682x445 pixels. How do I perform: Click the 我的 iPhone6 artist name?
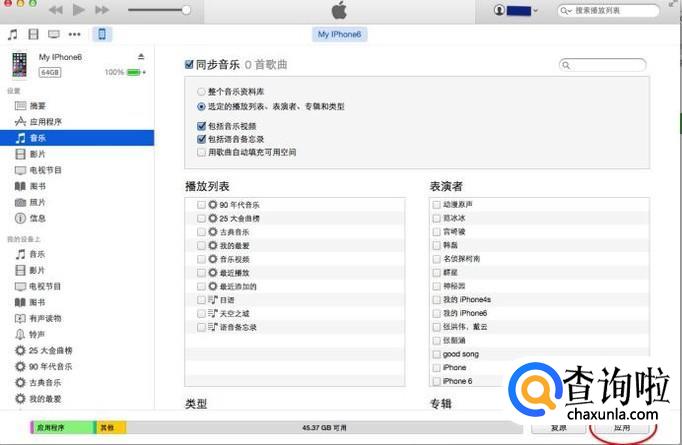465,313
